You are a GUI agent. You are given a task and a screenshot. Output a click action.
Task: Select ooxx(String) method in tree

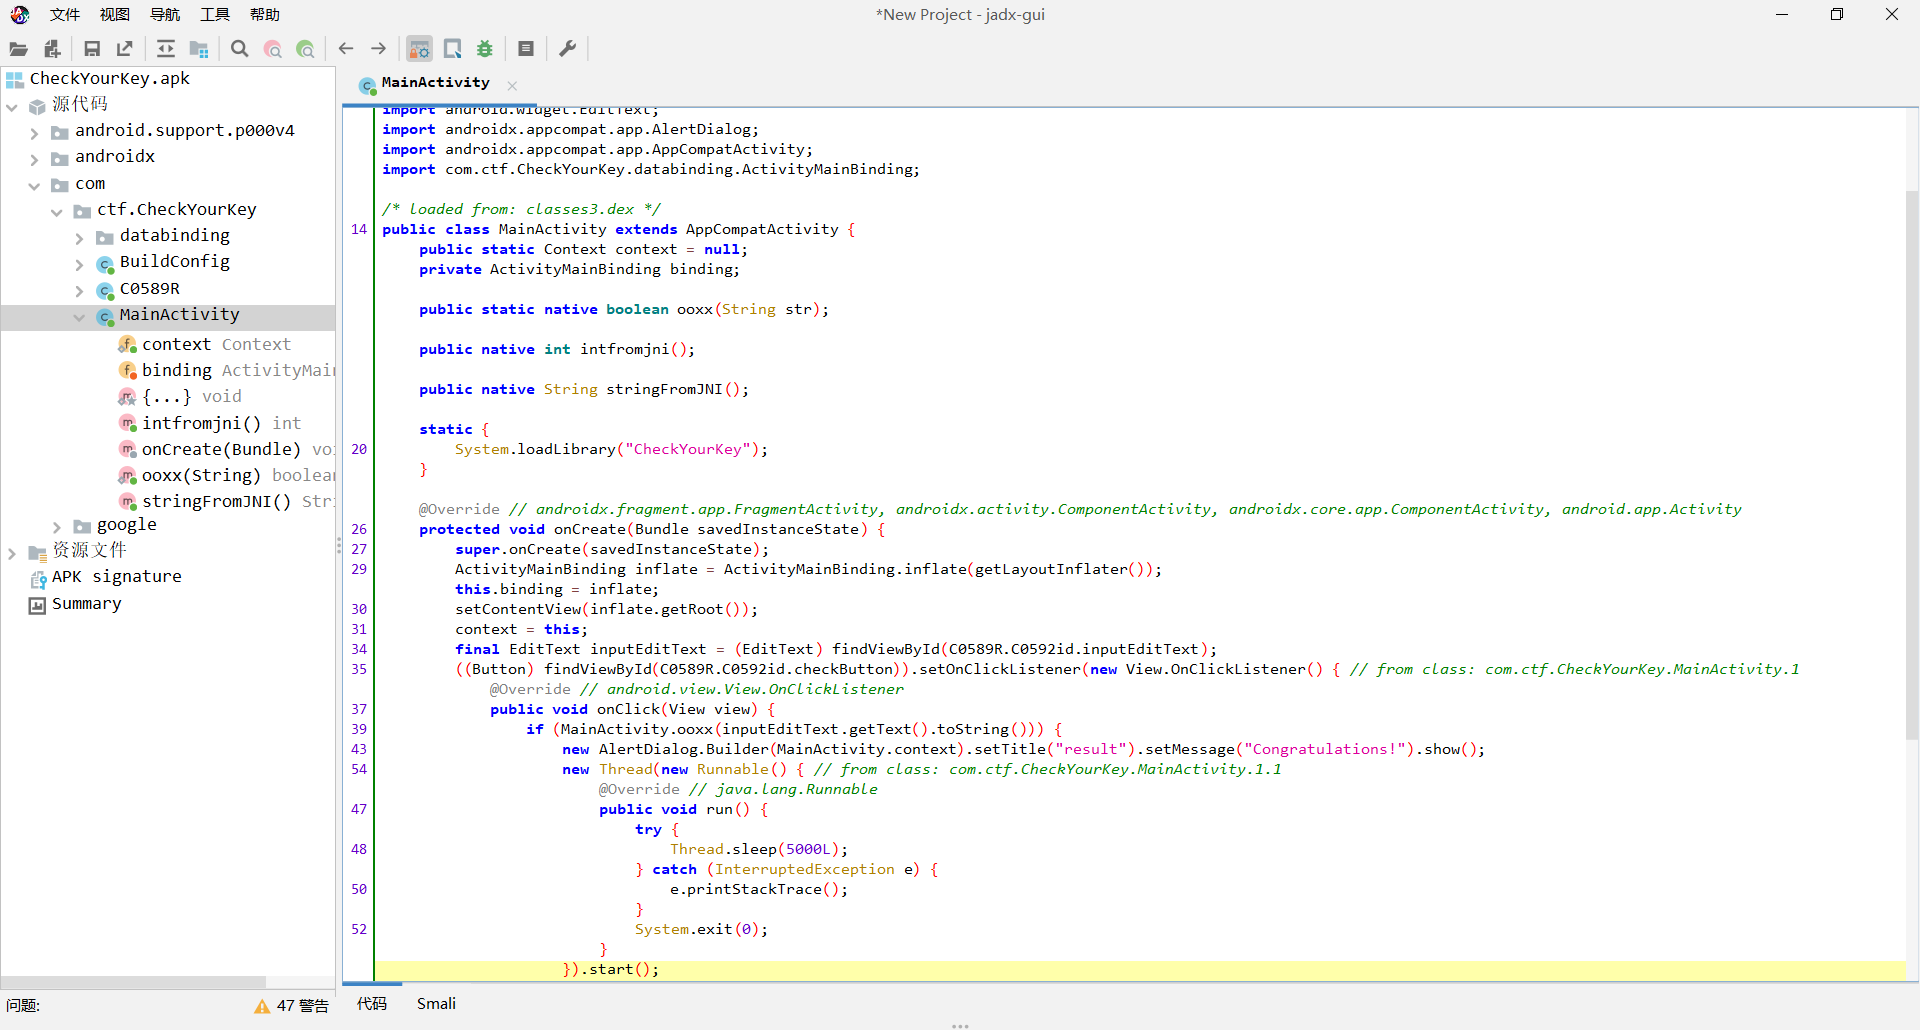(238, 476)
